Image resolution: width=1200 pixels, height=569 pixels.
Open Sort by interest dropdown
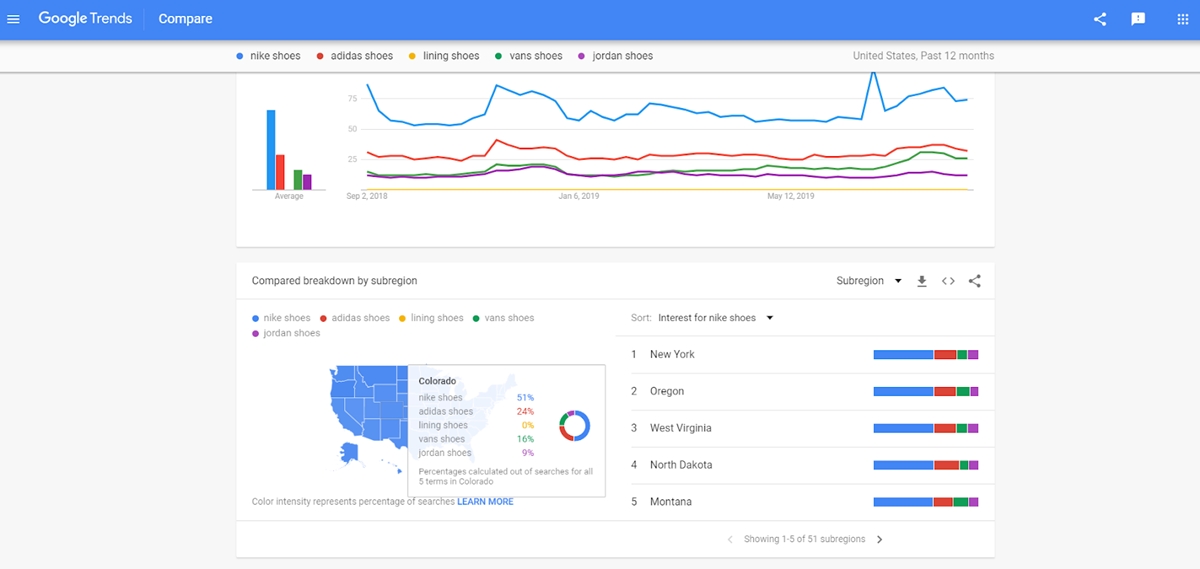(716, 318)
